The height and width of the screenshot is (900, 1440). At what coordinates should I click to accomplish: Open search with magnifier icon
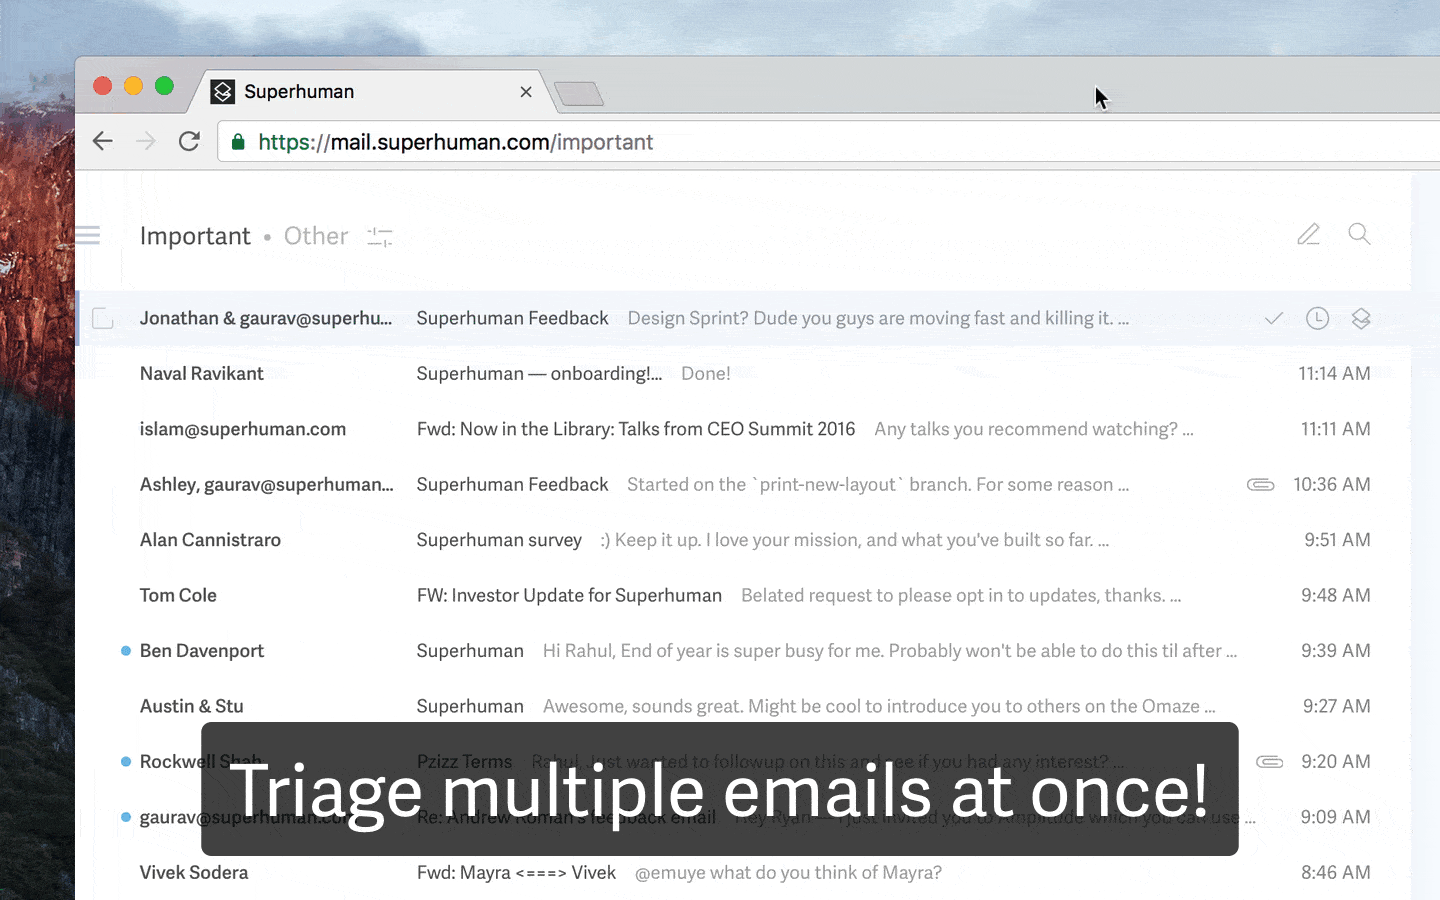1359,234
